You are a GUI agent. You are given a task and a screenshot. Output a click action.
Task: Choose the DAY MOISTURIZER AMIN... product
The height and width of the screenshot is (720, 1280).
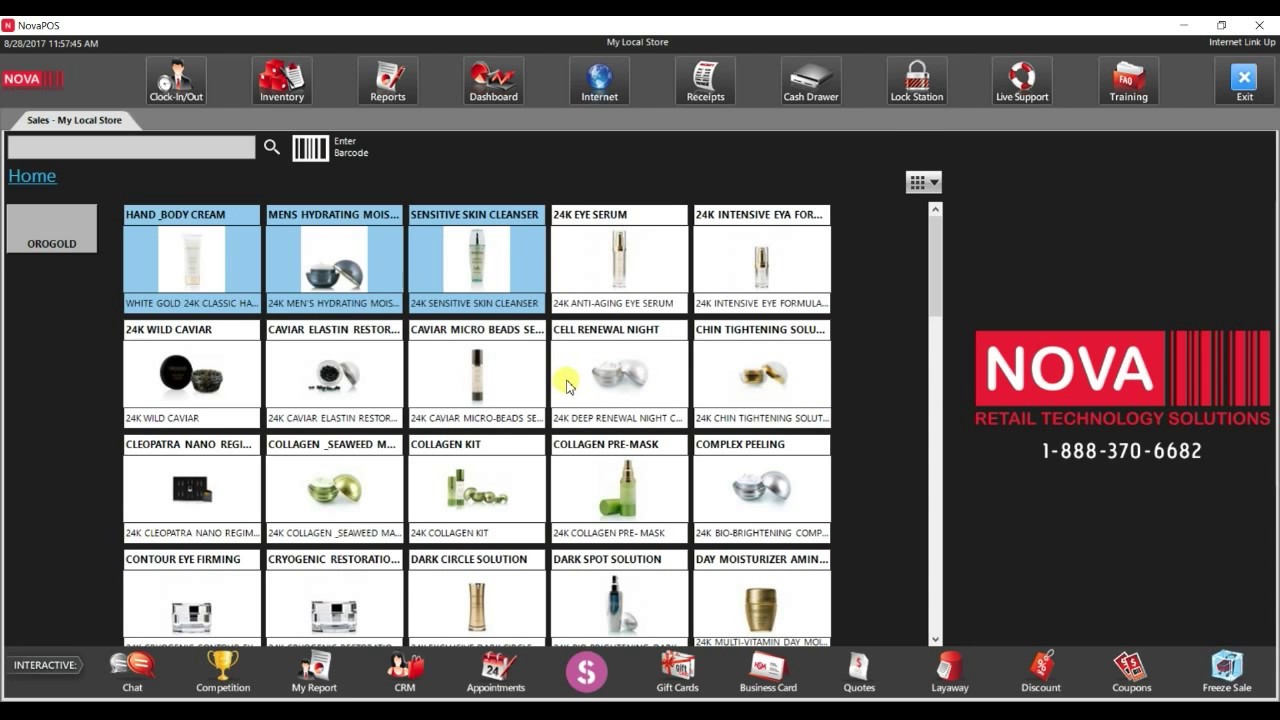[x=762, y=597]
